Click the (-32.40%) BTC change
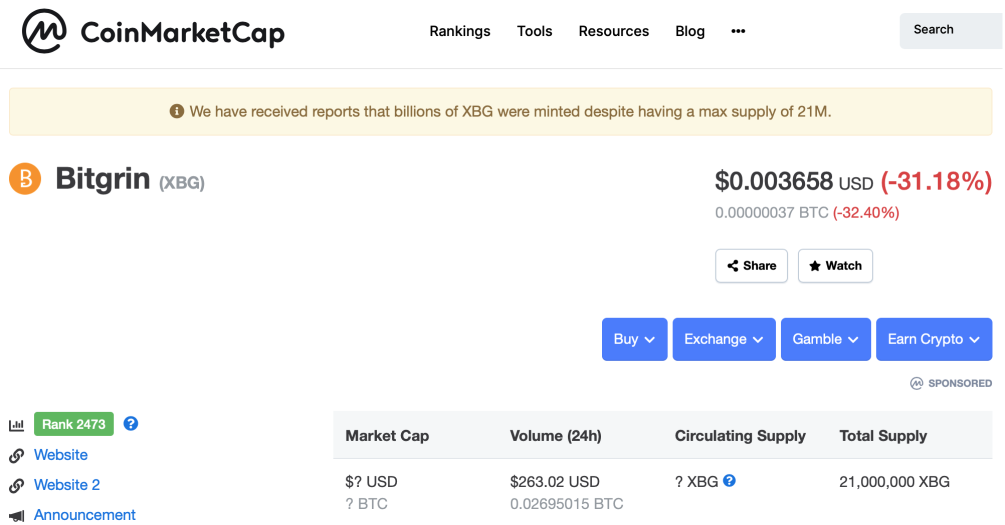Viewport: 1005px width, 525px height. (x=866, y=213)
